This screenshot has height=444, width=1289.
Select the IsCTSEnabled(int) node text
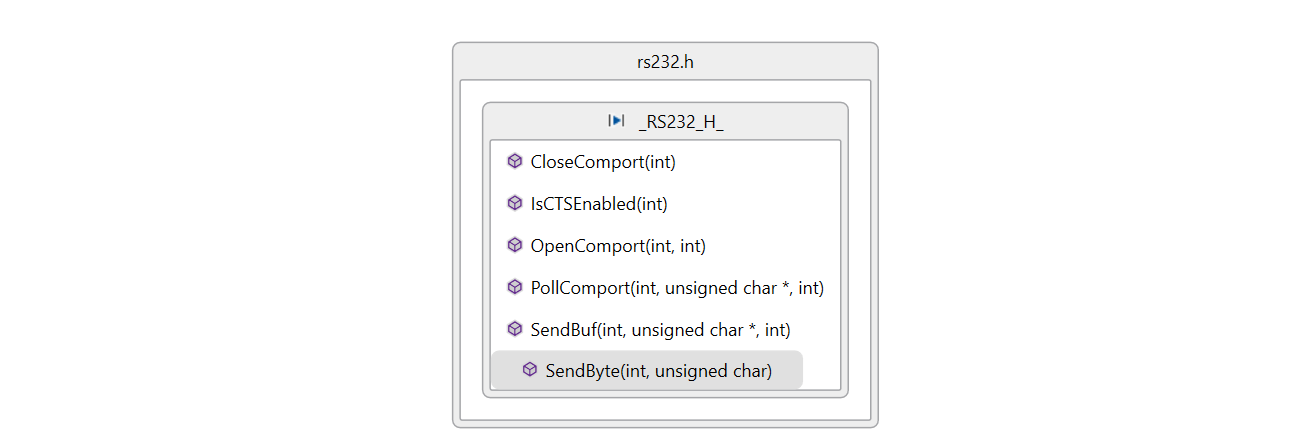(x=599, y=203)
